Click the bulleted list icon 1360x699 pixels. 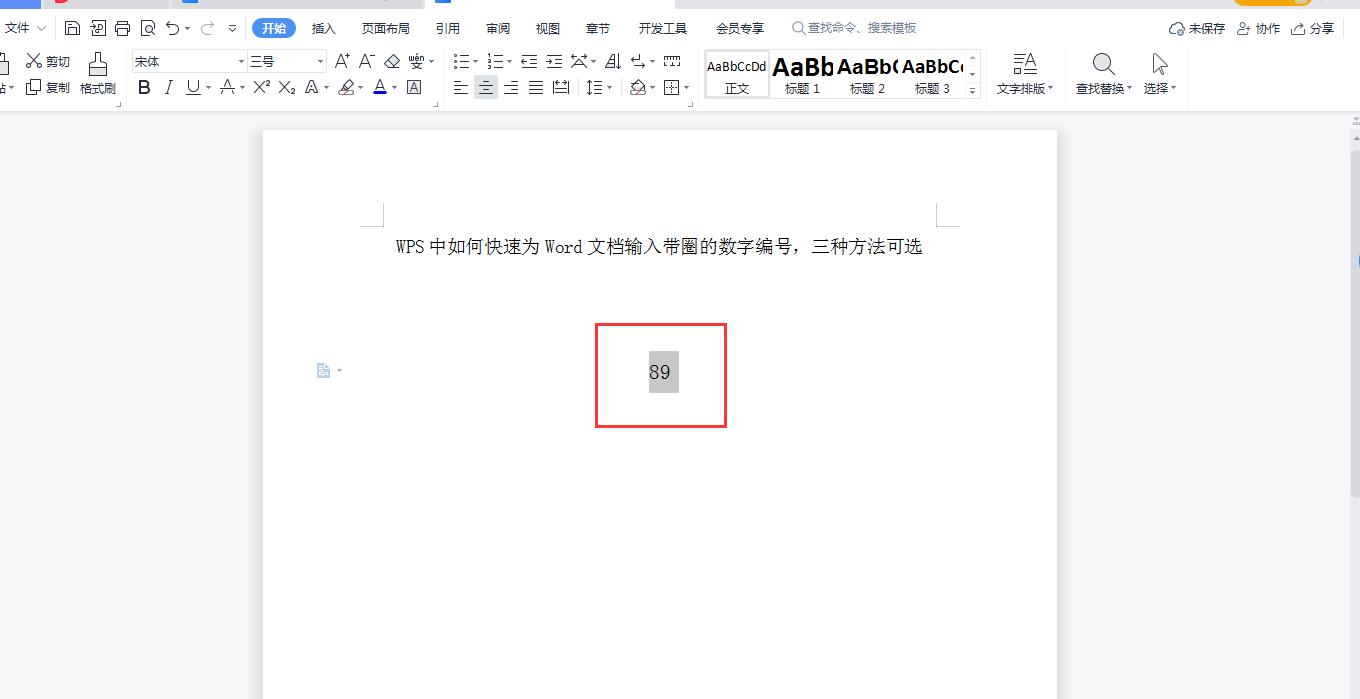461,61
